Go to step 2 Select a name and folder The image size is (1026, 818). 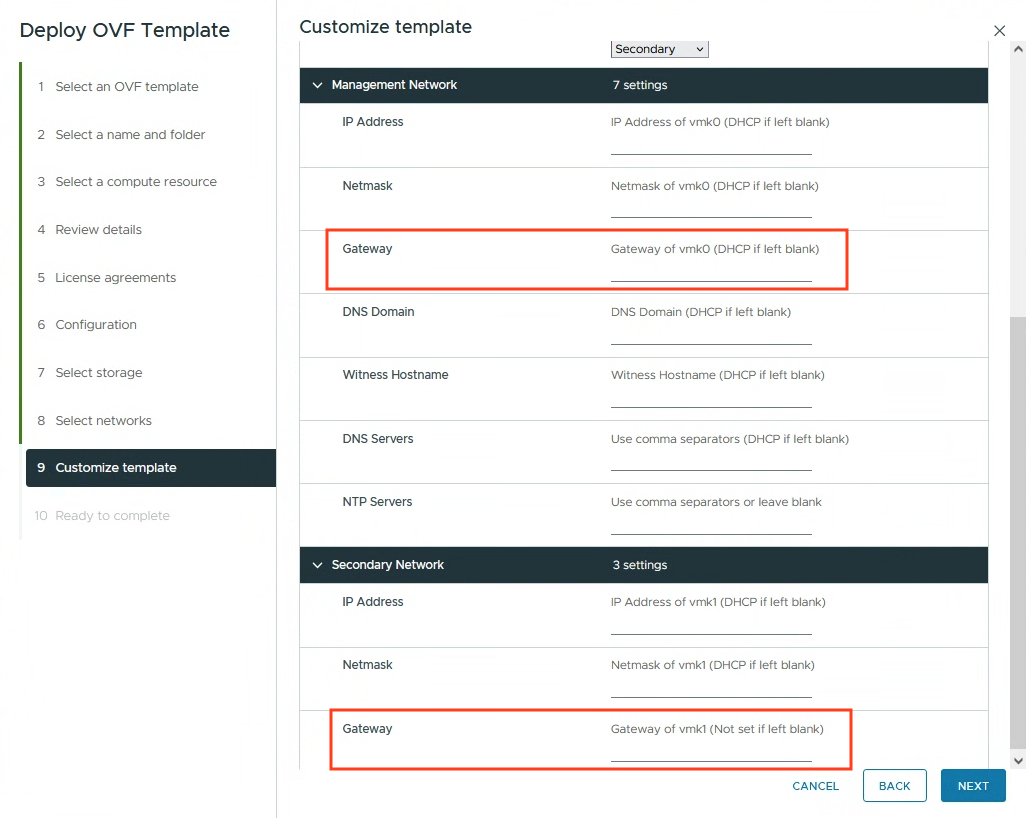(130, 135)
